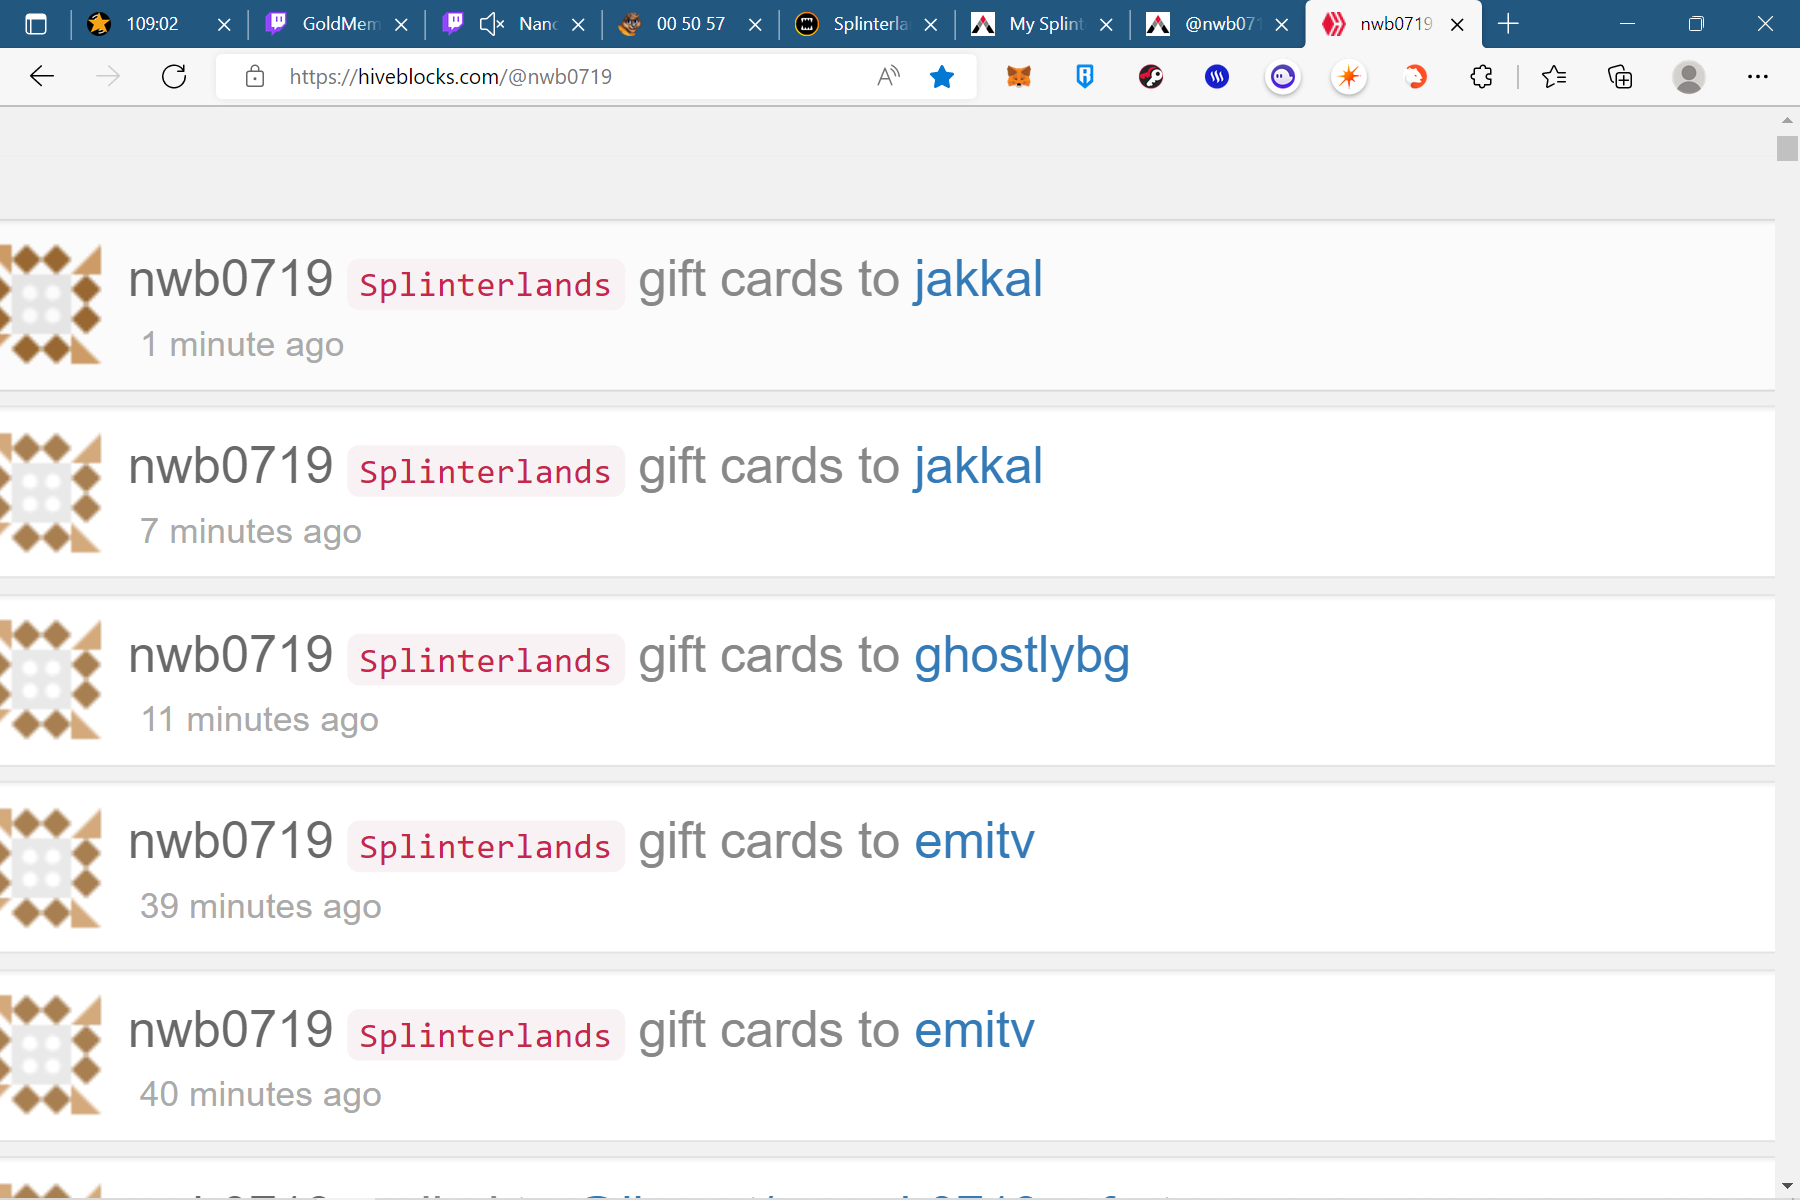Screen dimensions: 1800x1200
Task: Click the Read aloud icon
Action: click(x=888, y=76)
